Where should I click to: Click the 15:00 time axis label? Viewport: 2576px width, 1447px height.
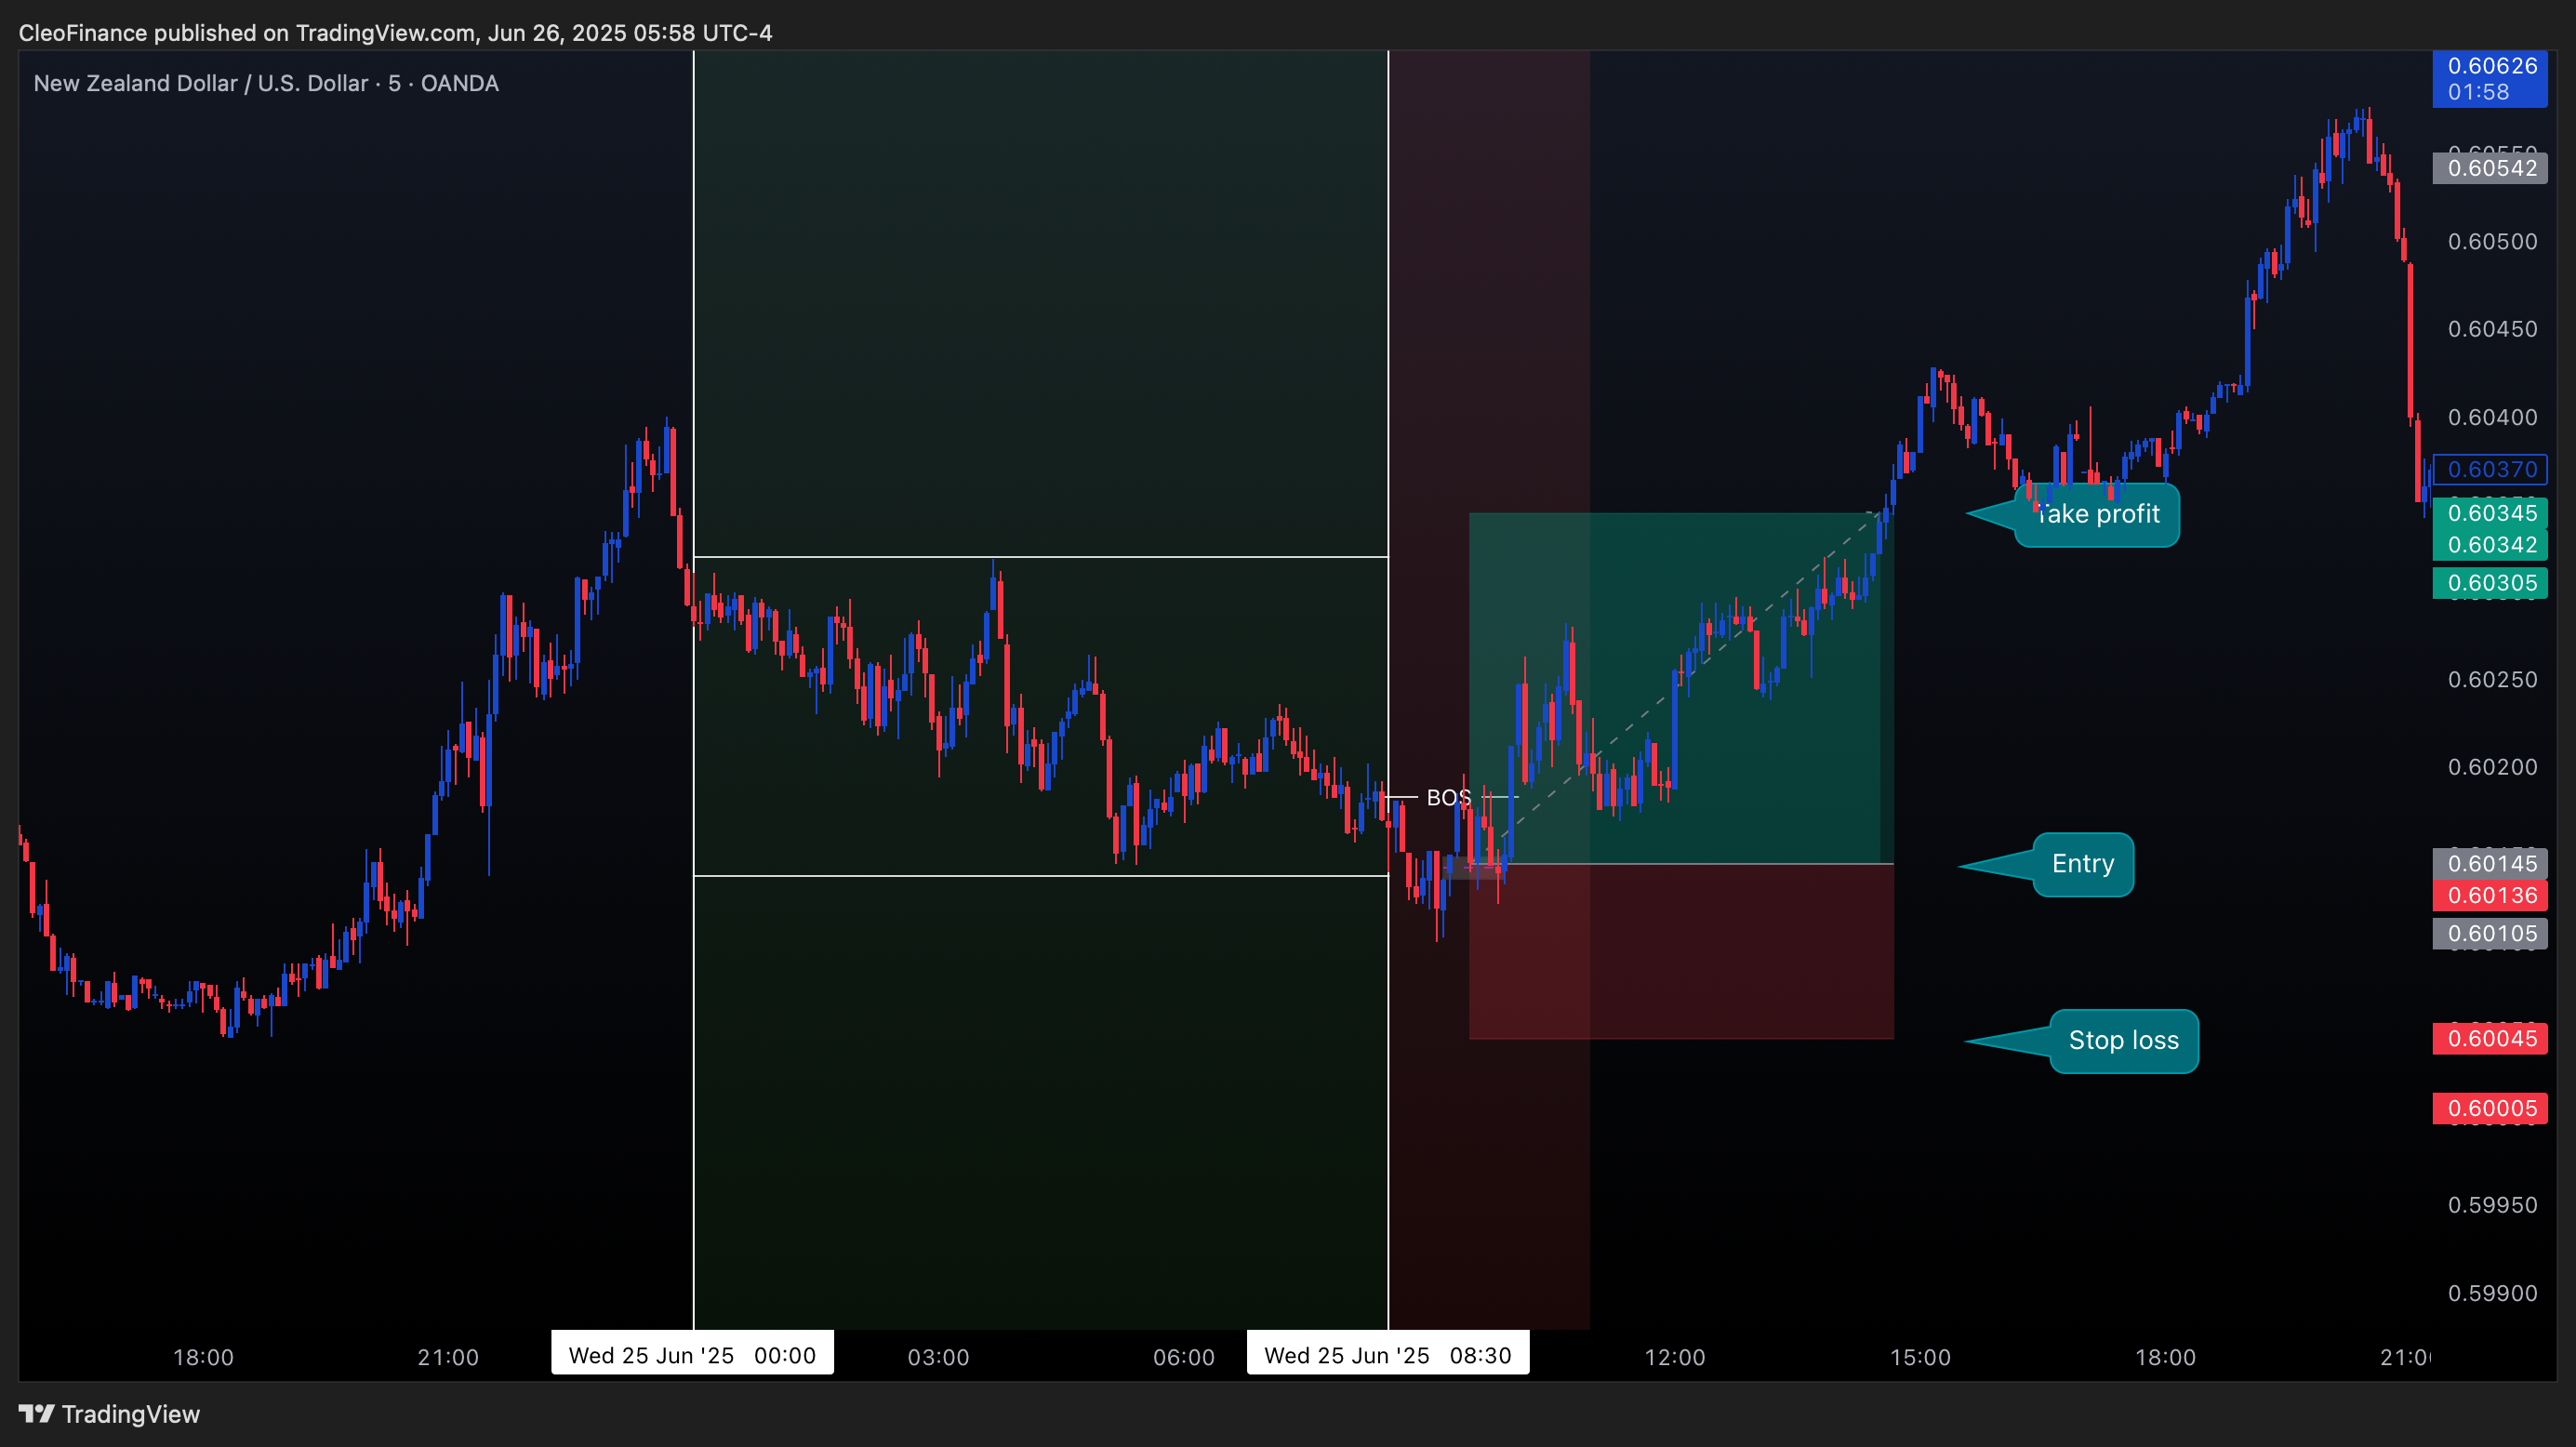tap(1920, 1357)
